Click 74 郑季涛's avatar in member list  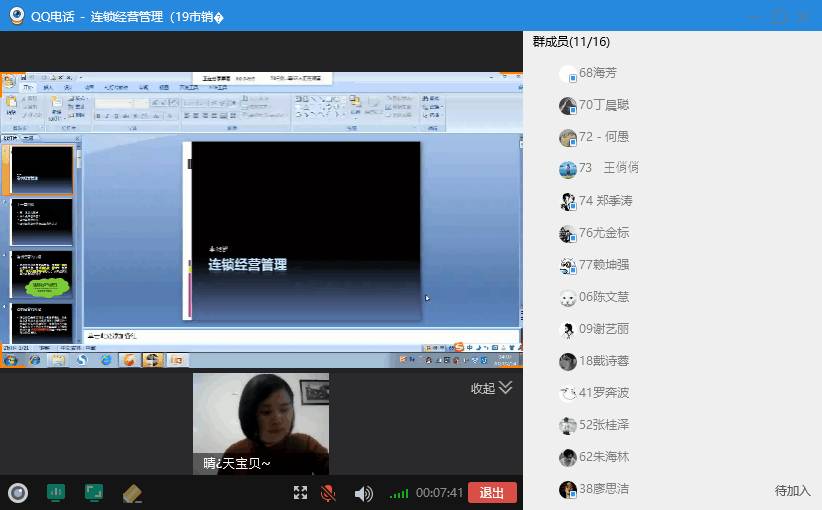click(x=567, y=201)
